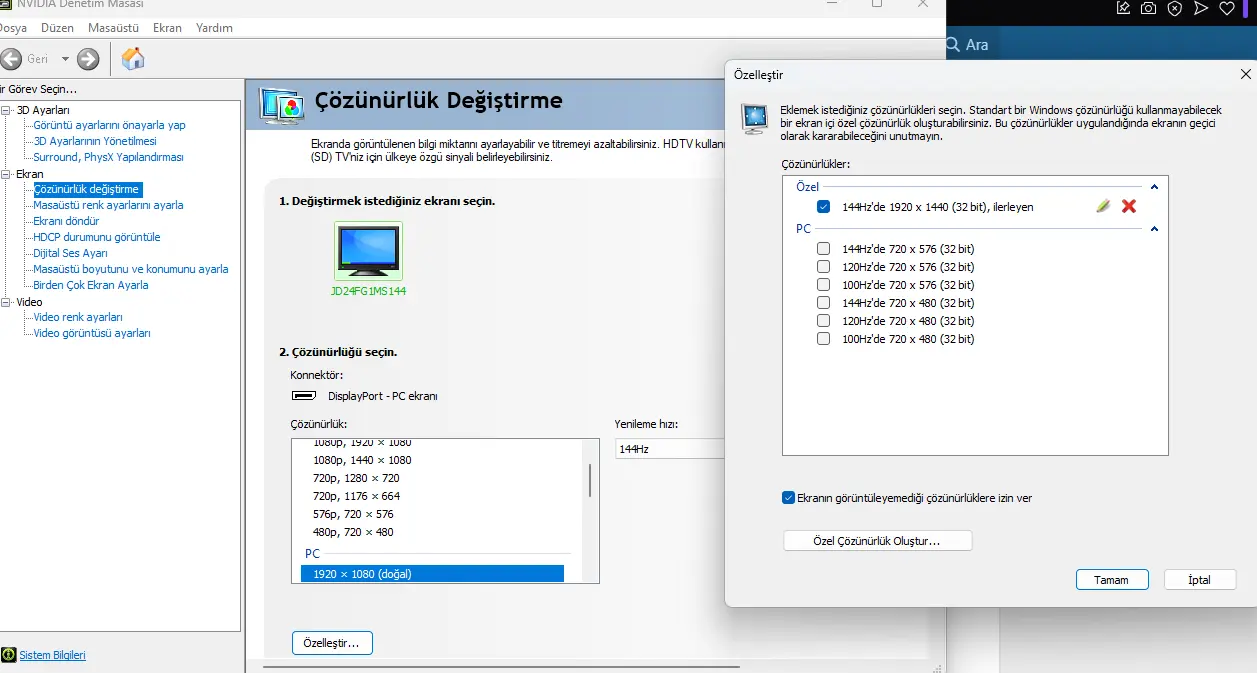The width and height of the screenshot is (1257, 673).
Task: Go back with the Geri arrow
Action: tap(10, 59)
